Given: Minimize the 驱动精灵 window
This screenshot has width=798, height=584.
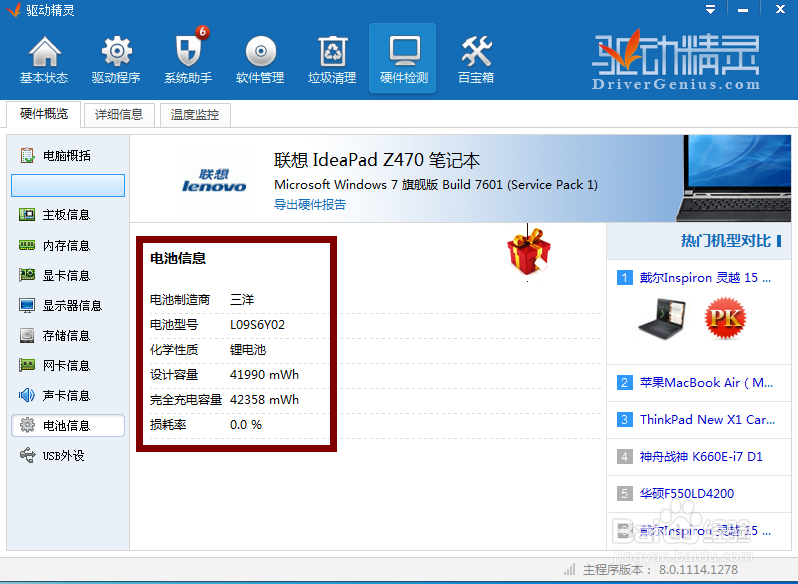Looking at the screenshot, I should tap(743, 9).
